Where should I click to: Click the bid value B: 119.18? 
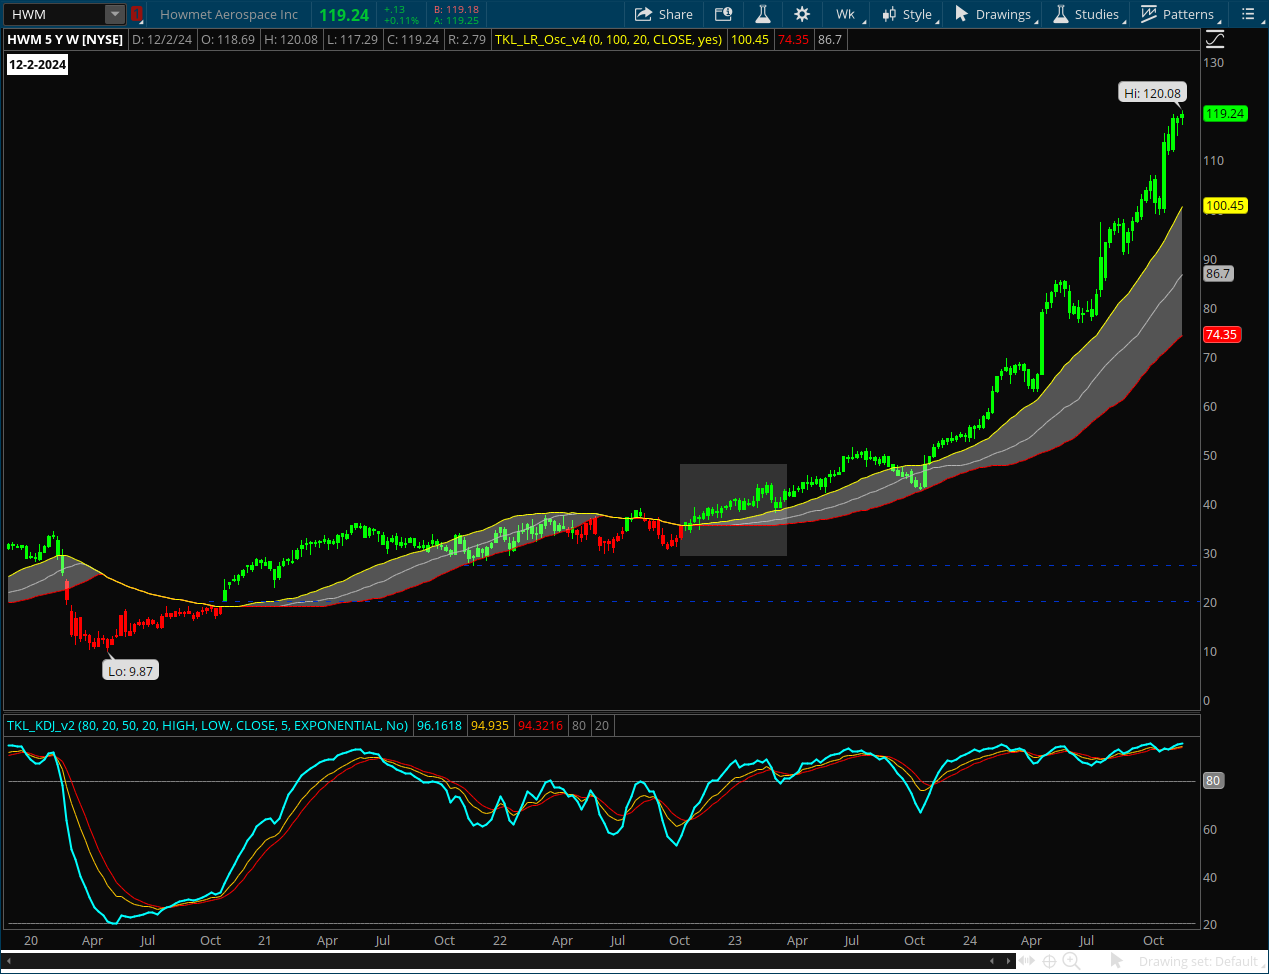pyautogui.click(x=456, y=9)
